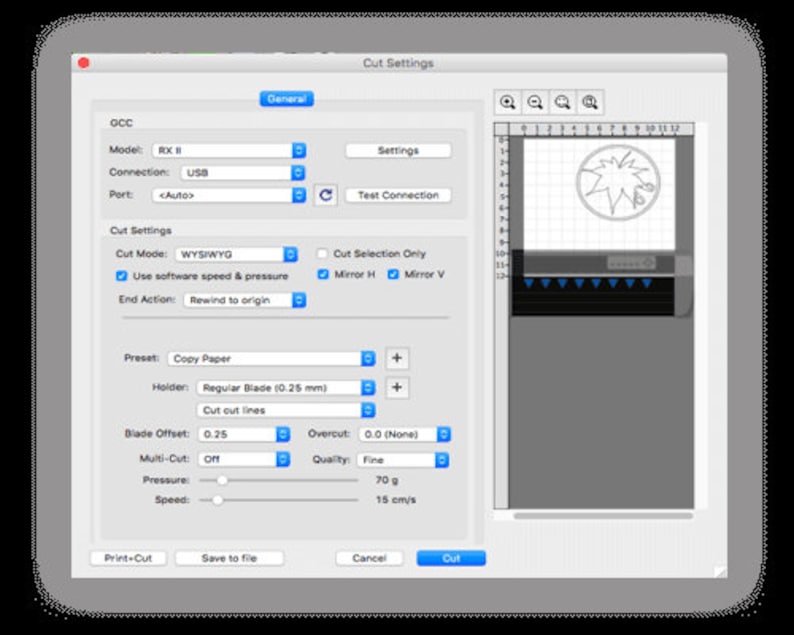
Task: Open the Port dropdown showing Auto
Action: [x=229, y=195]
